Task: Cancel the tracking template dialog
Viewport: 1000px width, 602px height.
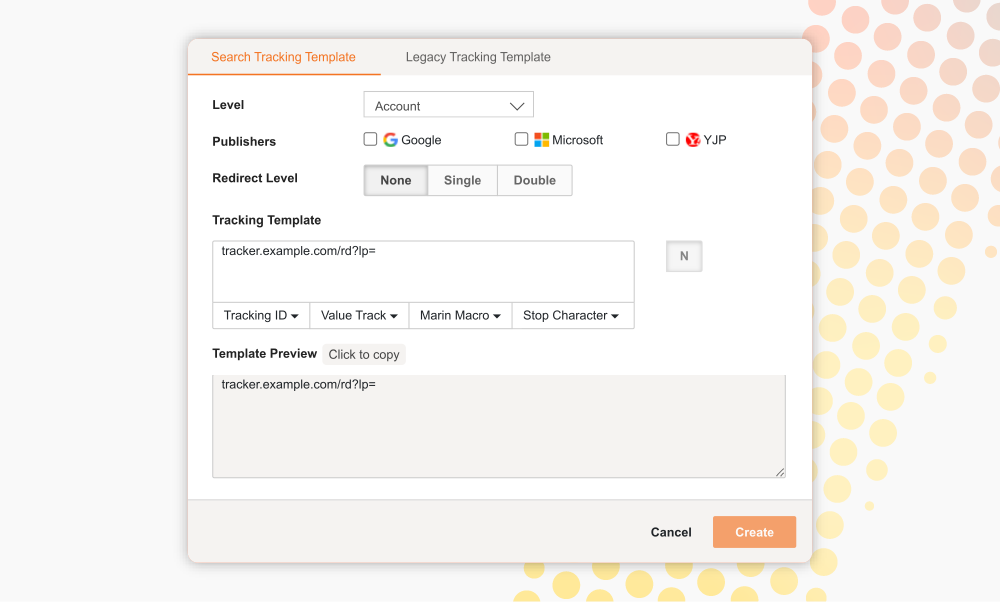Action: click(x=670, y=532)
